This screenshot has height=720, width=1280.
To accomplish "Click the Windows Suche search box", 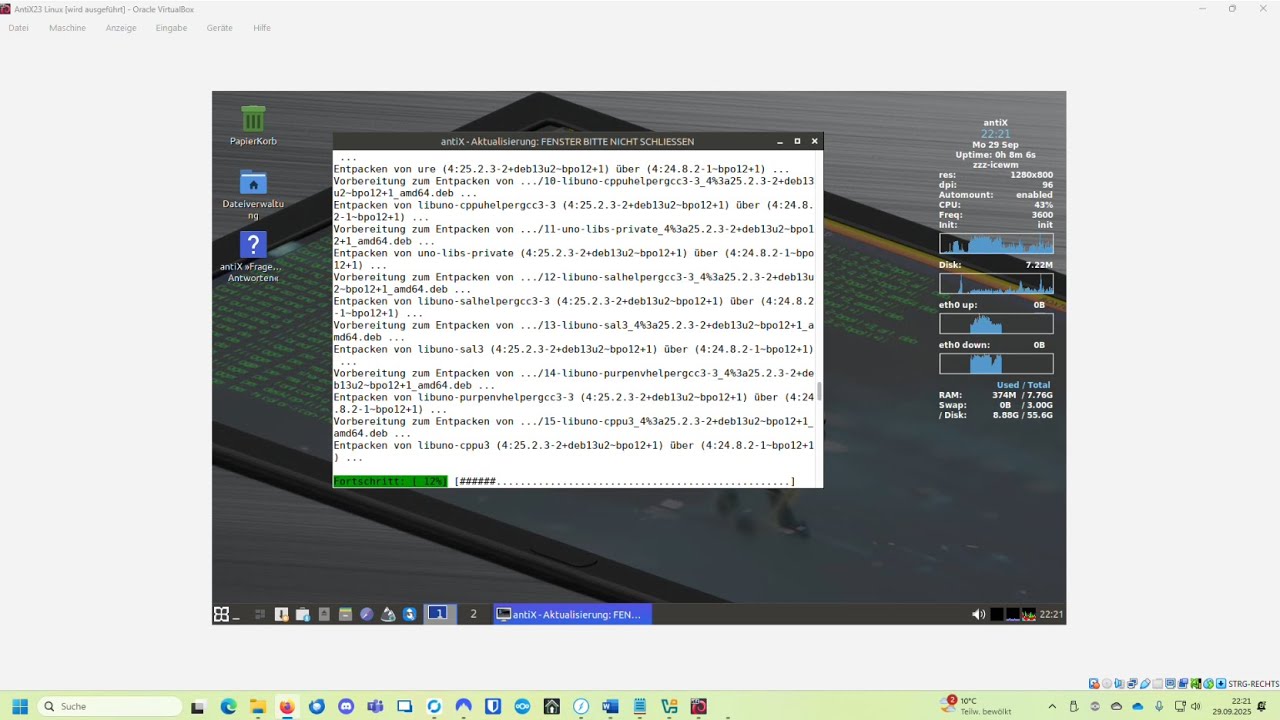I will coord(110,706).
